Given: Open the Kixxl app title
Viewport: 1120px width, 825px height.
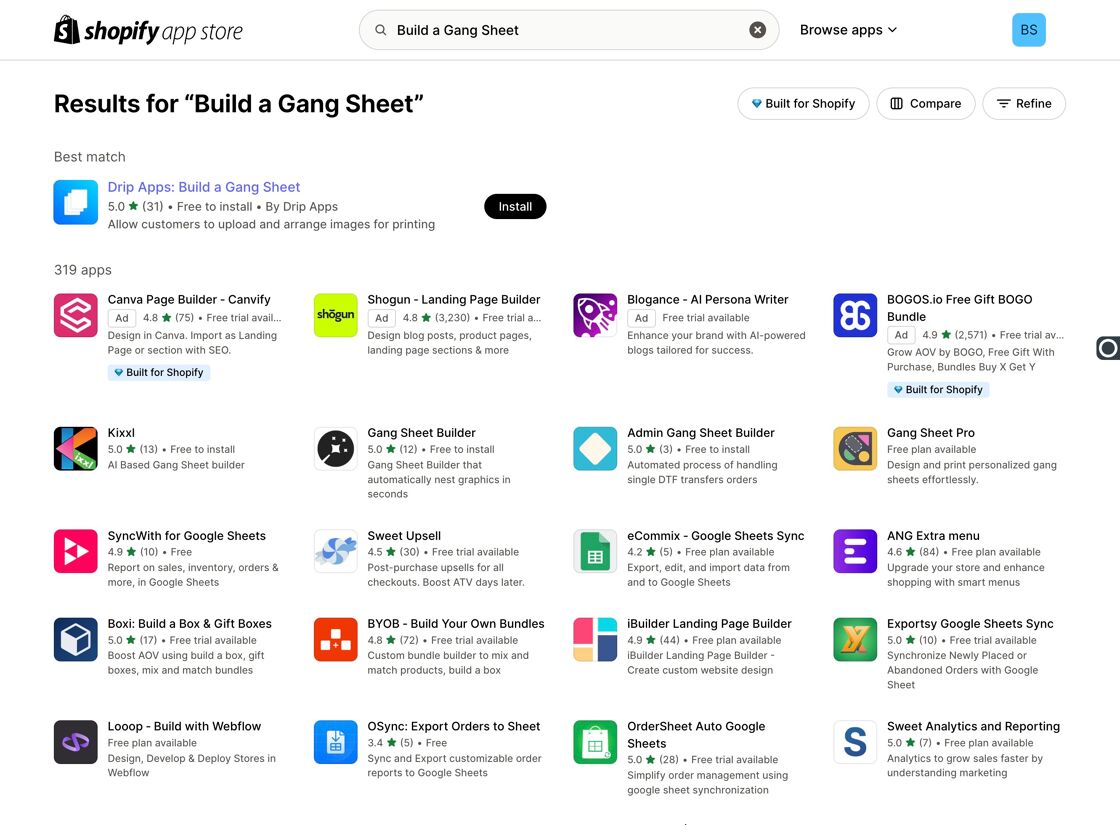Looking at the screenshot, I should (121, 433).
